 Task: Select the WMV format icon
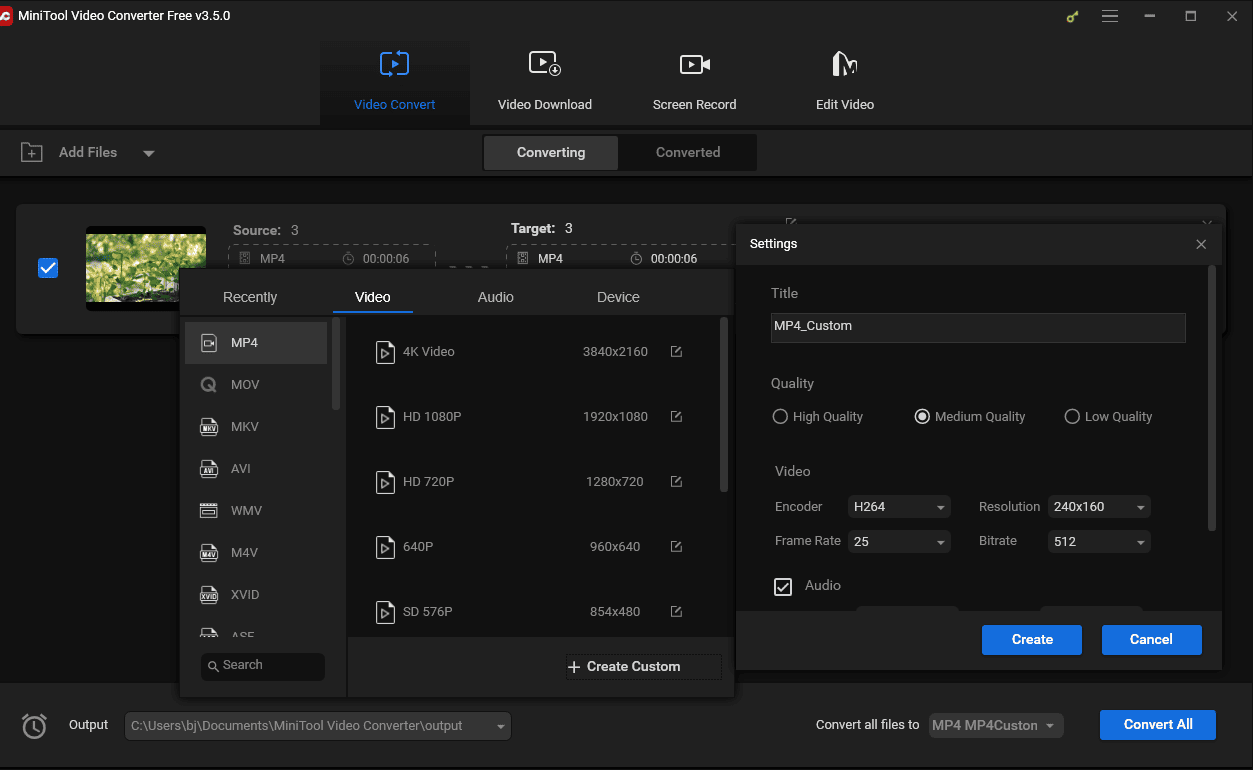tap(209, 511)
